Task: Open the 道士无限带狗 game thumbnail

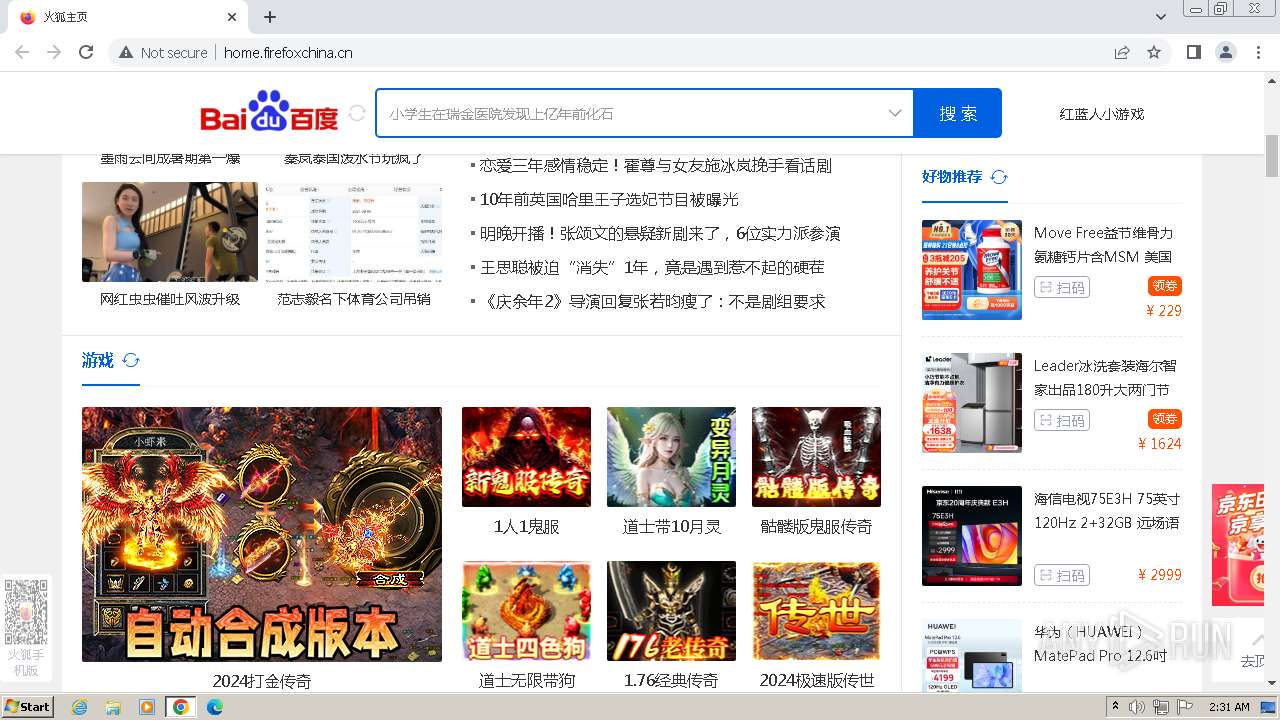Action: [x=526, y=611]
